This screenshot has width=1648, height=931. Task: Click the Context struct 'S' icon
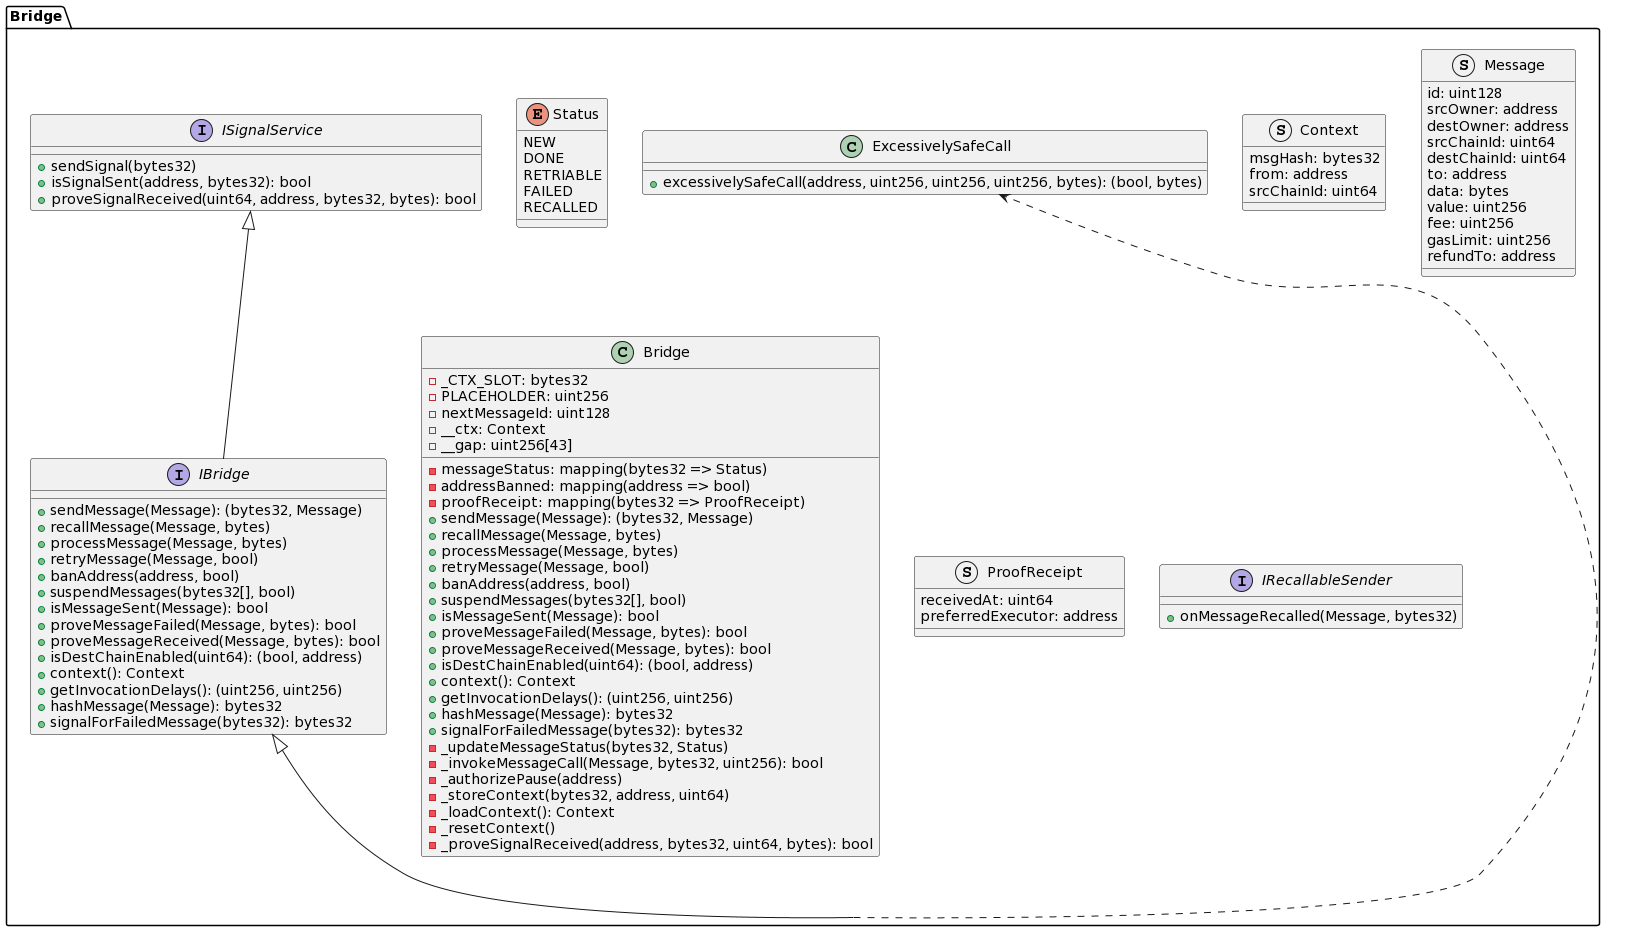(1280, 130)
